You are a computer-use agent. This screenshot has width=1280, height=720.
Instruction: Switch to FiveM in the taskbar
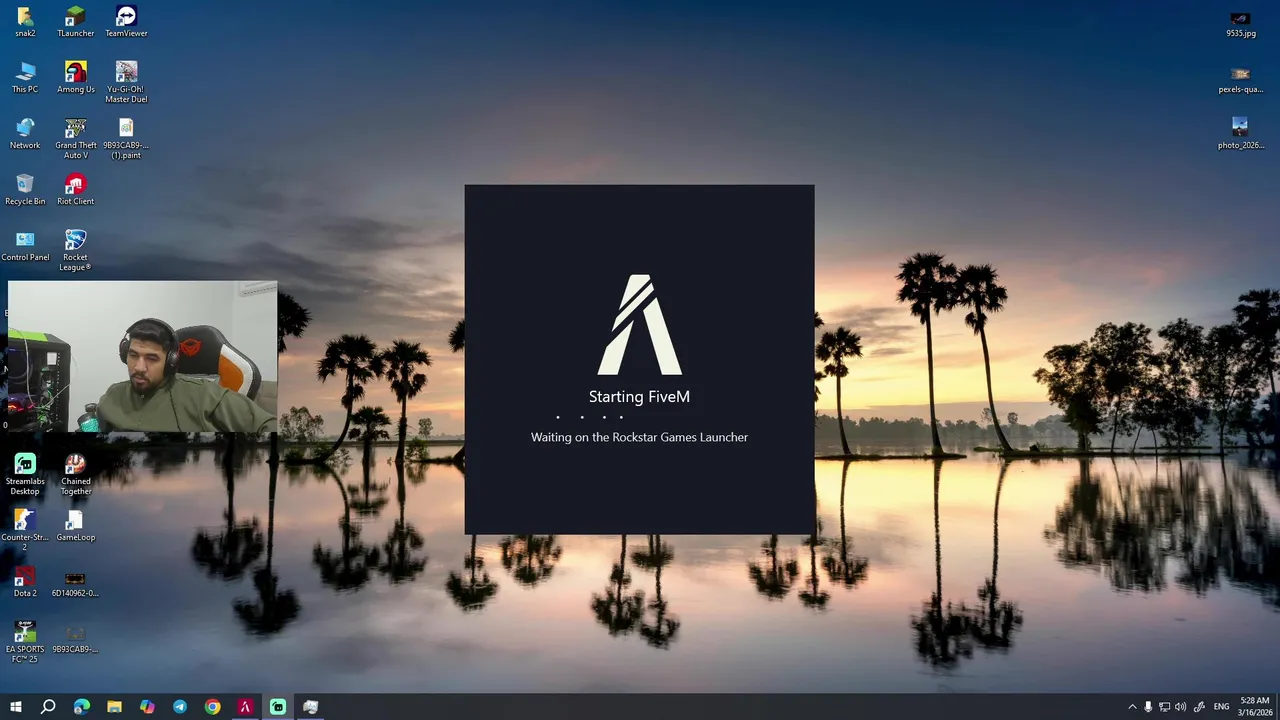point(245,707)
